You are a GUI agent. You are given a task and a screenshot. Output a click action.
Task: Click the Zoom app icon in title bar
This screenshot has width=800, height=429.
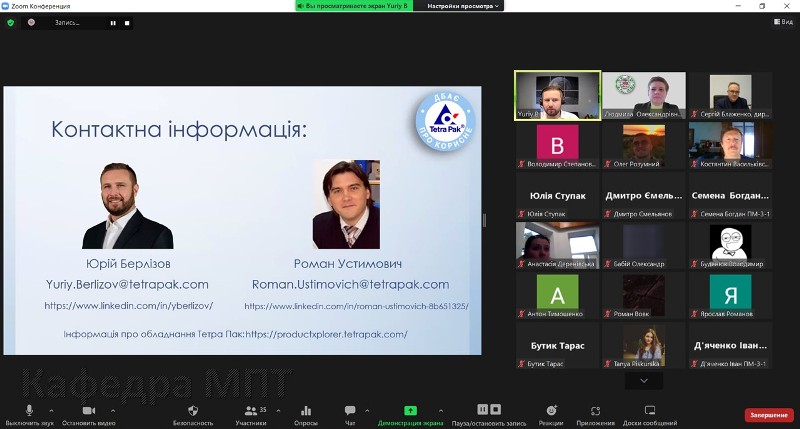(x=6, y=6)
